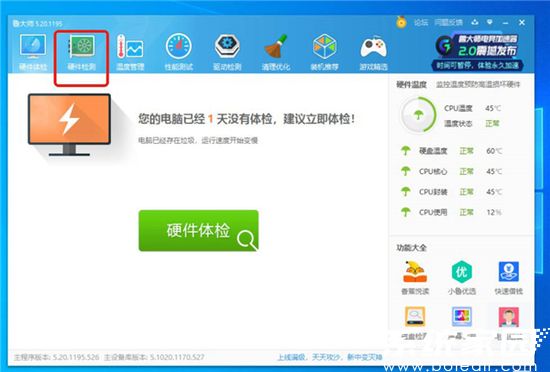Screen dimensions: 550x372
Task: Click the 电竞加速器 2.0 promo banner
Action: [x=477, y=52]
